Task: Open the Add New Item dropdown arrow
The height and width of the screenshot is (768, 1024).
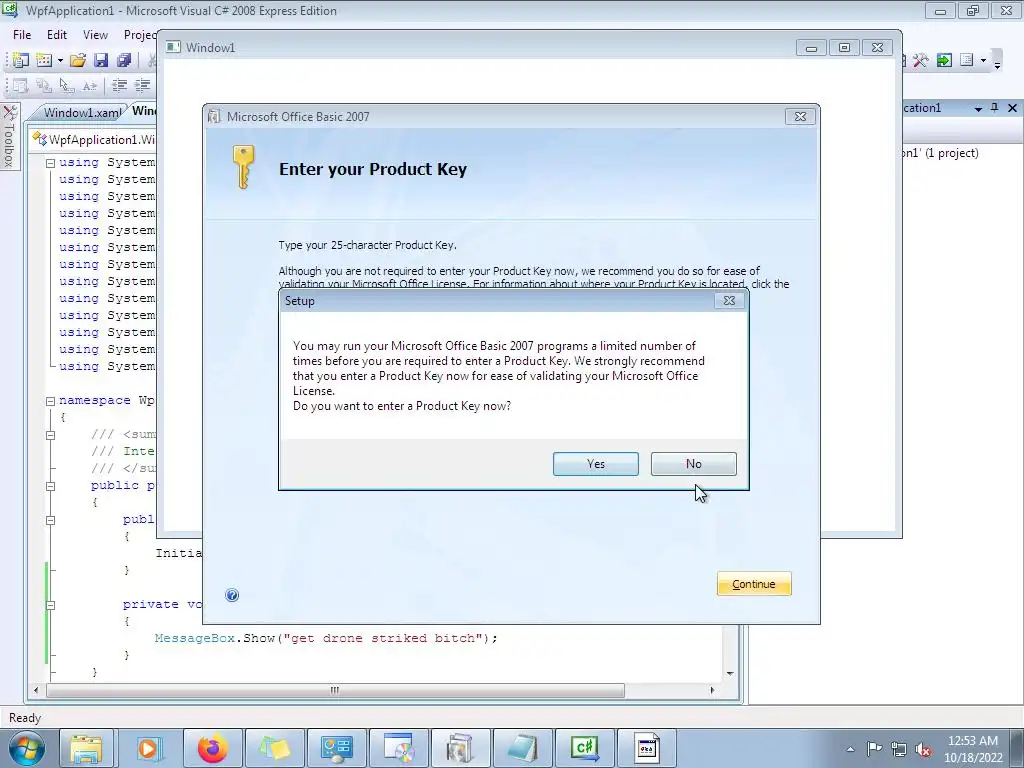Action: (x=60, y=61)
